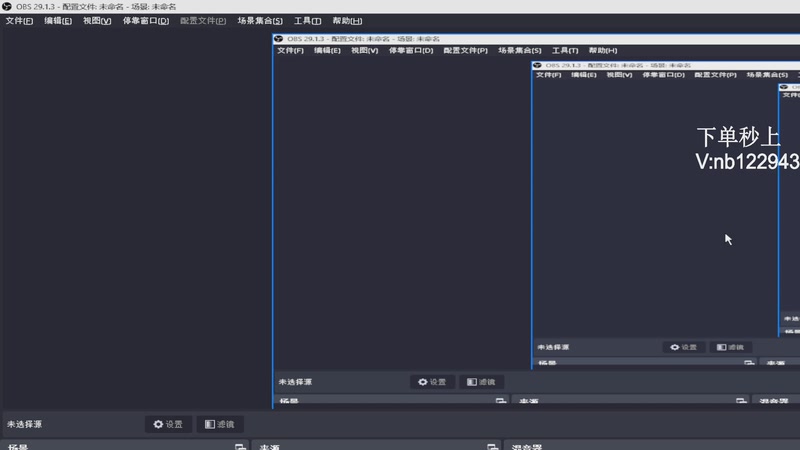Click the 设置 gear button in main window
The width and height of the screenshot is (800, 450).
[168, 424]
